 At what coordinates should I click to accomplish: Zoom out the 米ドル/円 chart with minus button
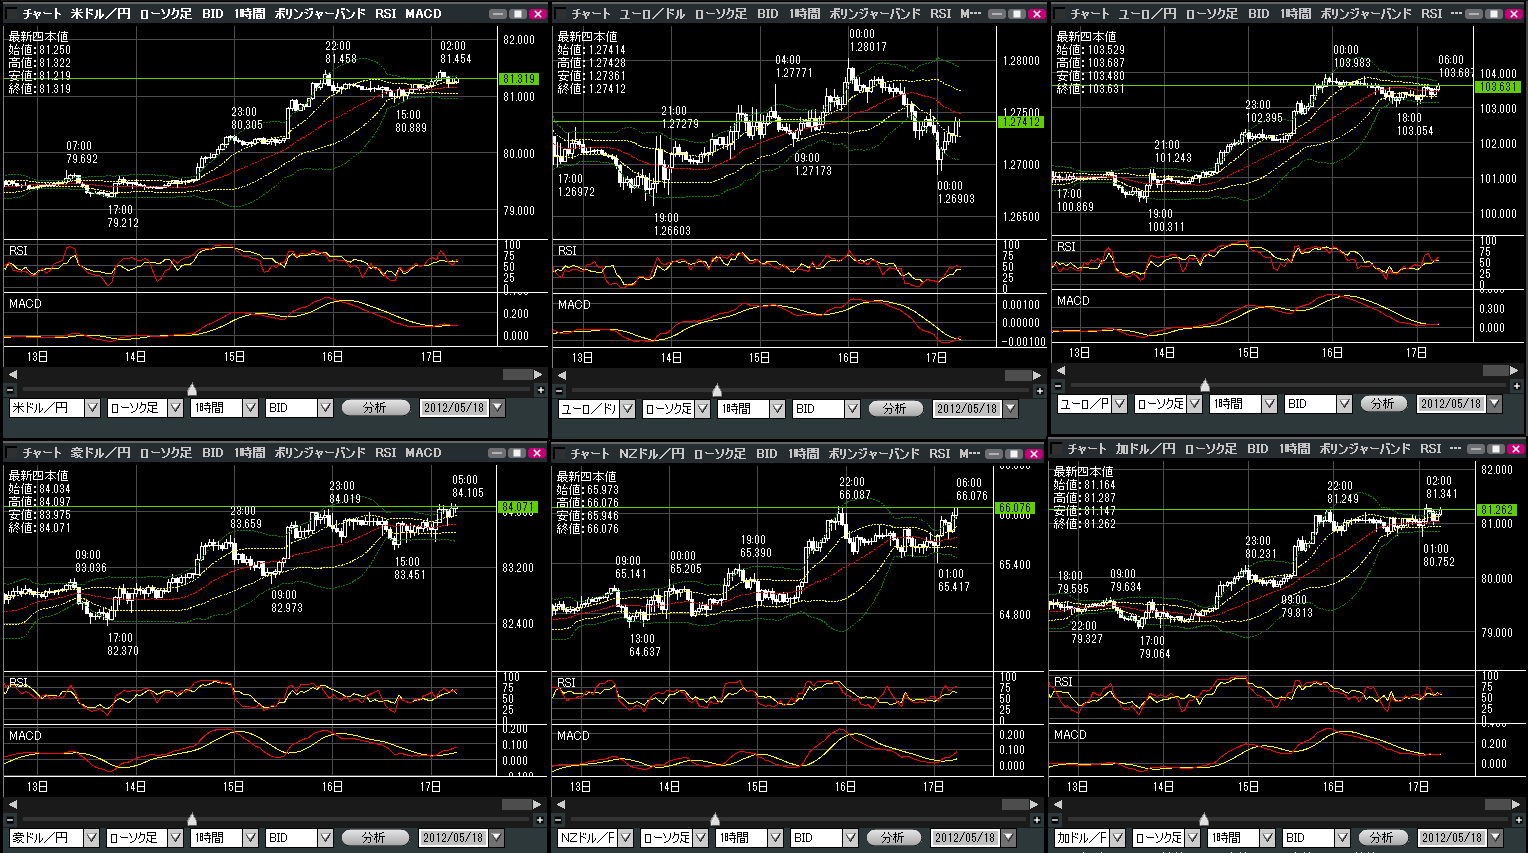click(10, 390)
